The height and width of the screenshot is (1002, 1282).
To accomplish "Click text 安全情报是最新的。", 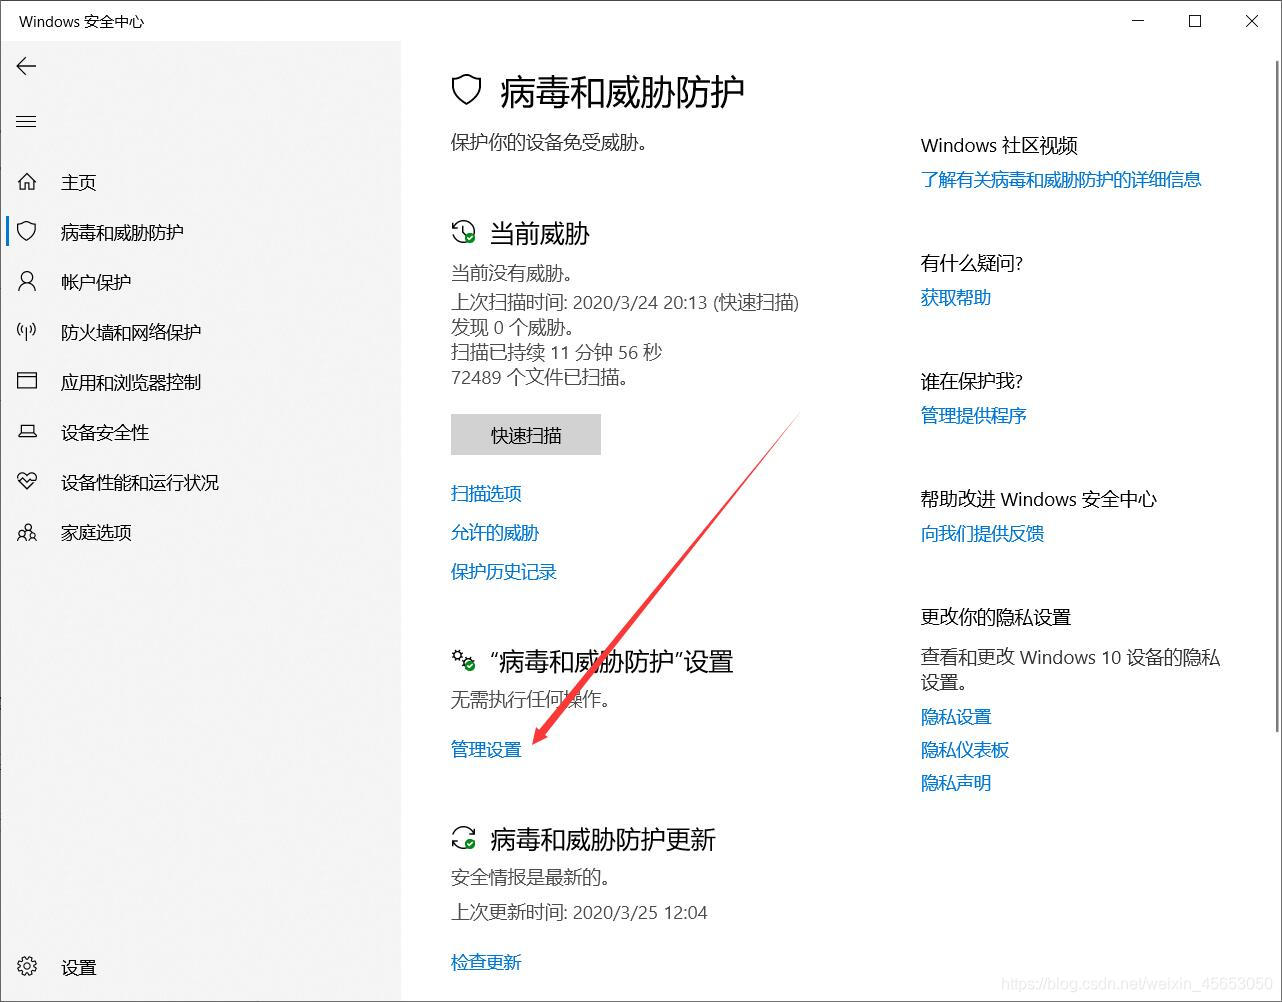I will pos(531,877).
